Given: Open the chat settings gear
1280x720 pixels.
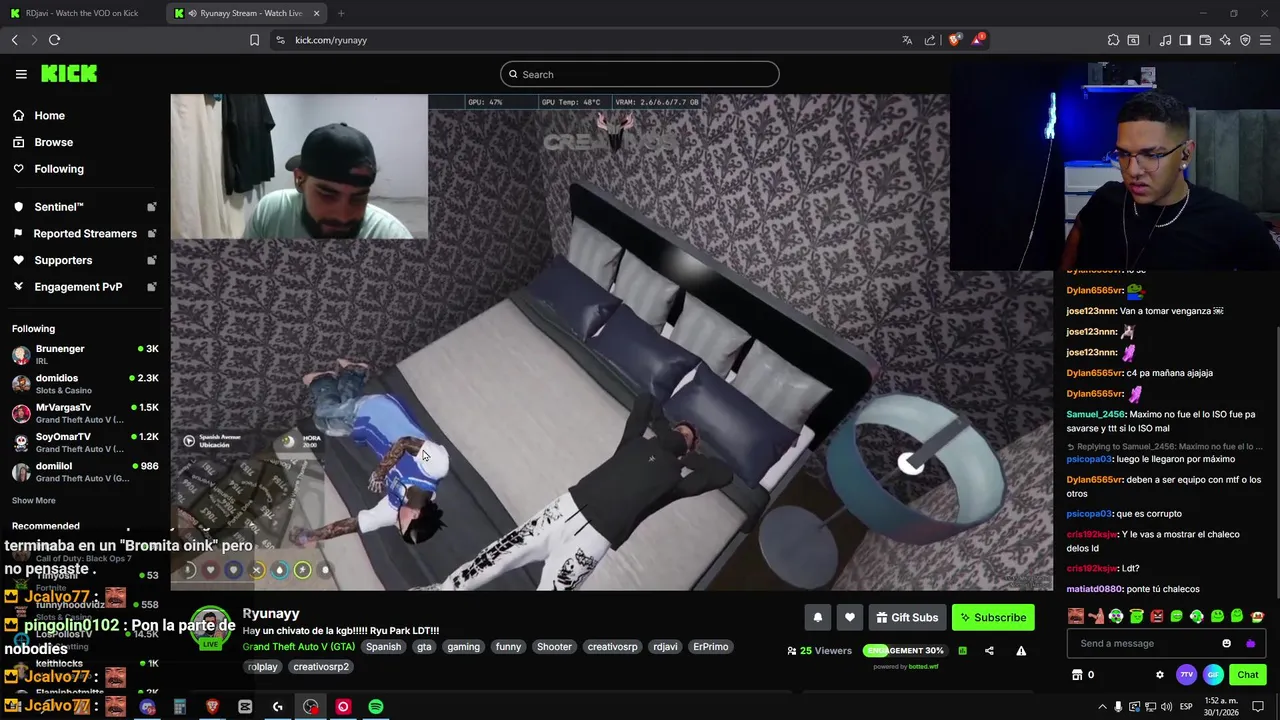Looking at the screenshot, I should (1160, 675).
